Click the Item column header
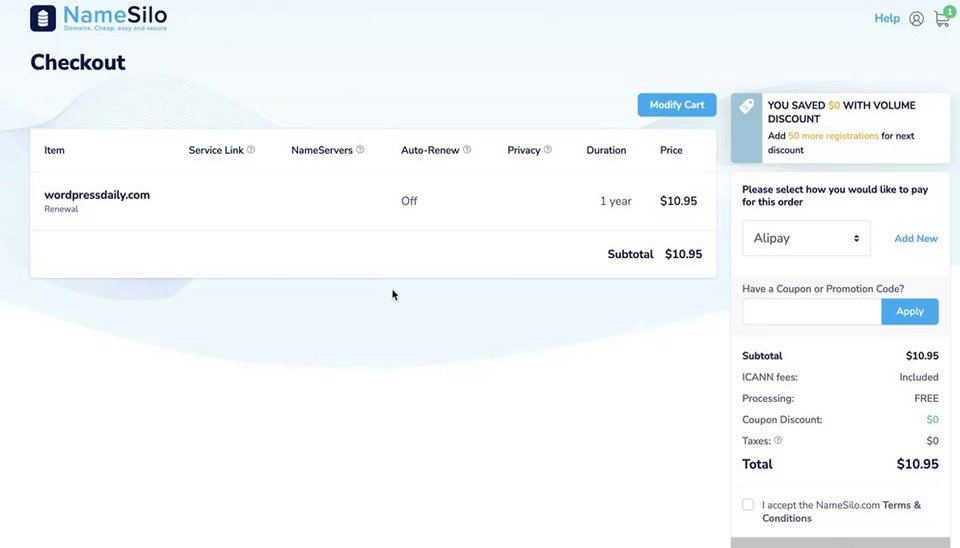This screenshot has width=960, height=548. click(x=54, y=150)
